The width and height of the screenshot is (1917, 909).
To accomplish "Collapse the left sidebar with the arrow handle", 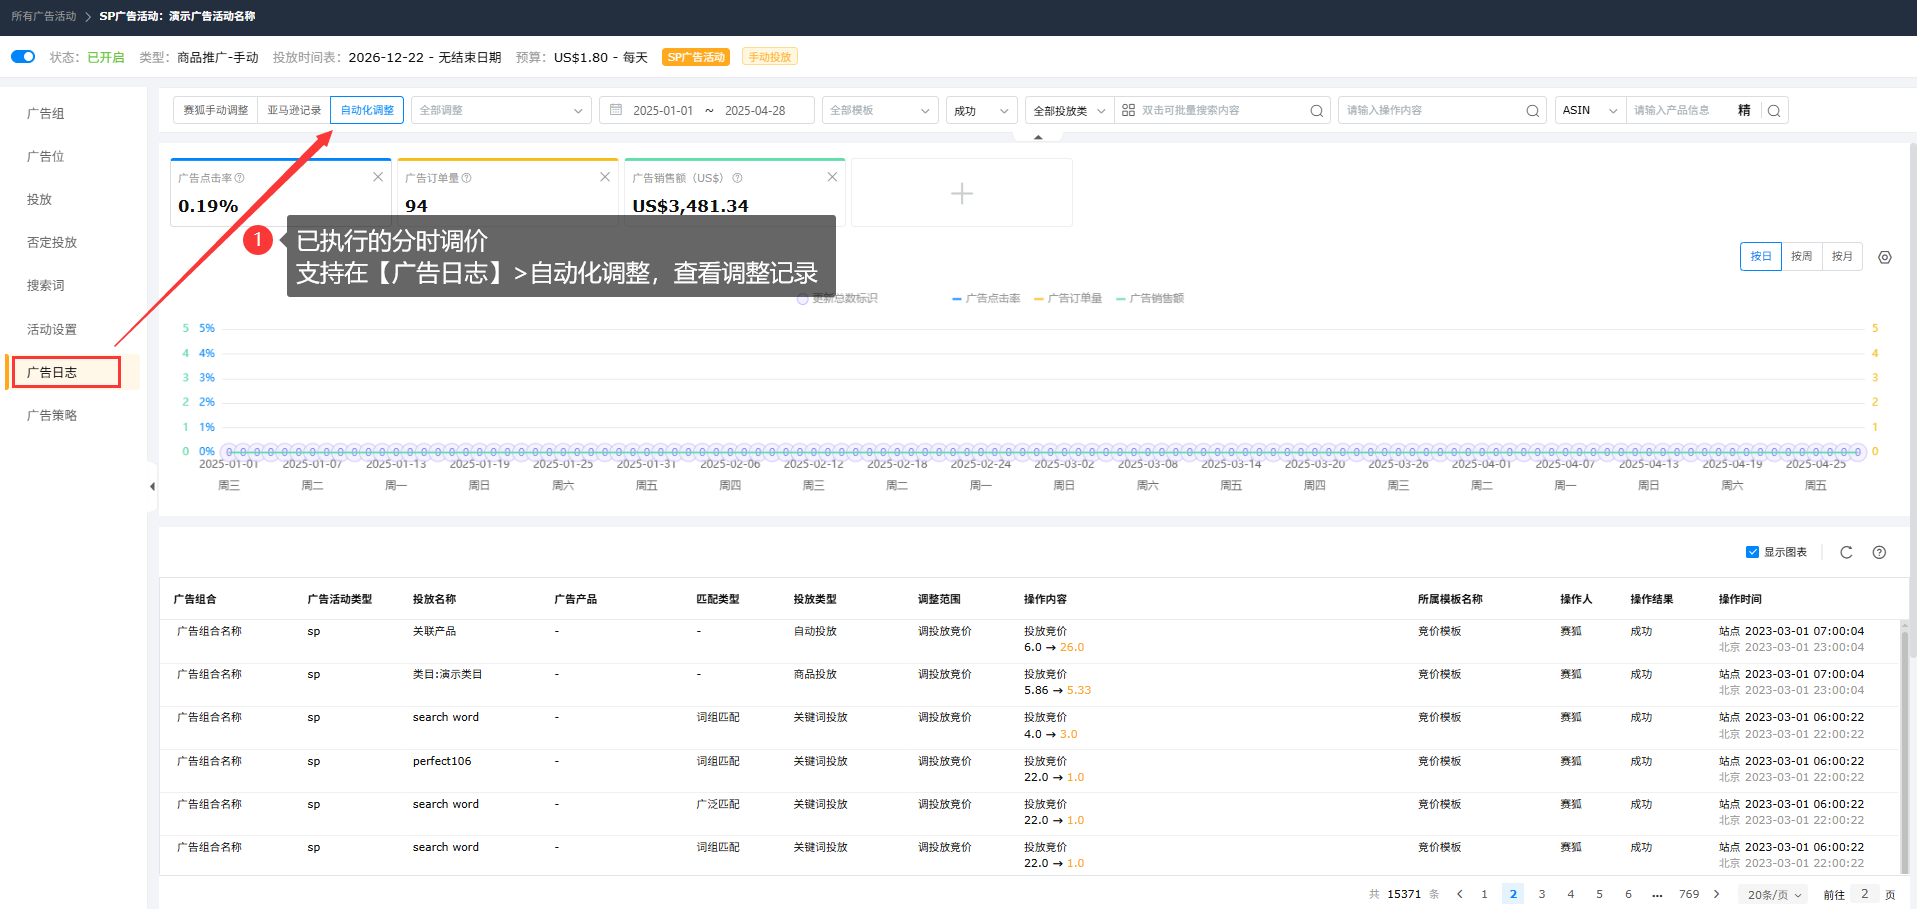I will (x=152, y=486).
